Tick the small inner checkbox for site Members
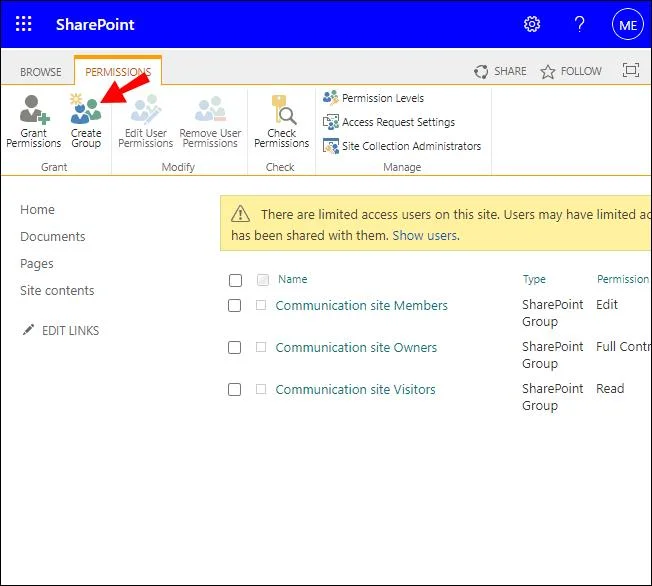This screenshot has height=586, width=652. pyautogui.click(x=261, y=305)
